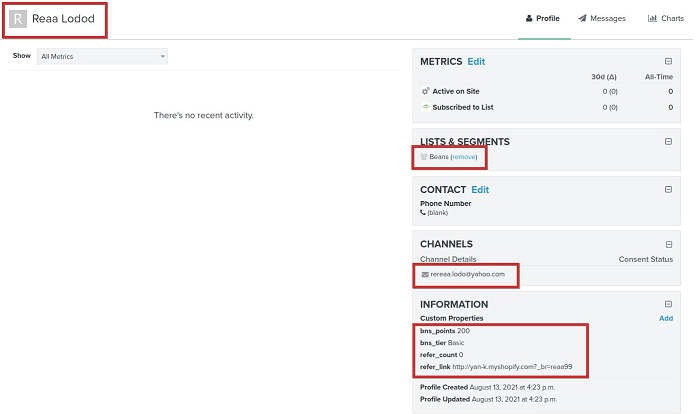Collapse the Channels panel
Screen dimensions: 698x414
pyautogui.click(x=669, y=244)
